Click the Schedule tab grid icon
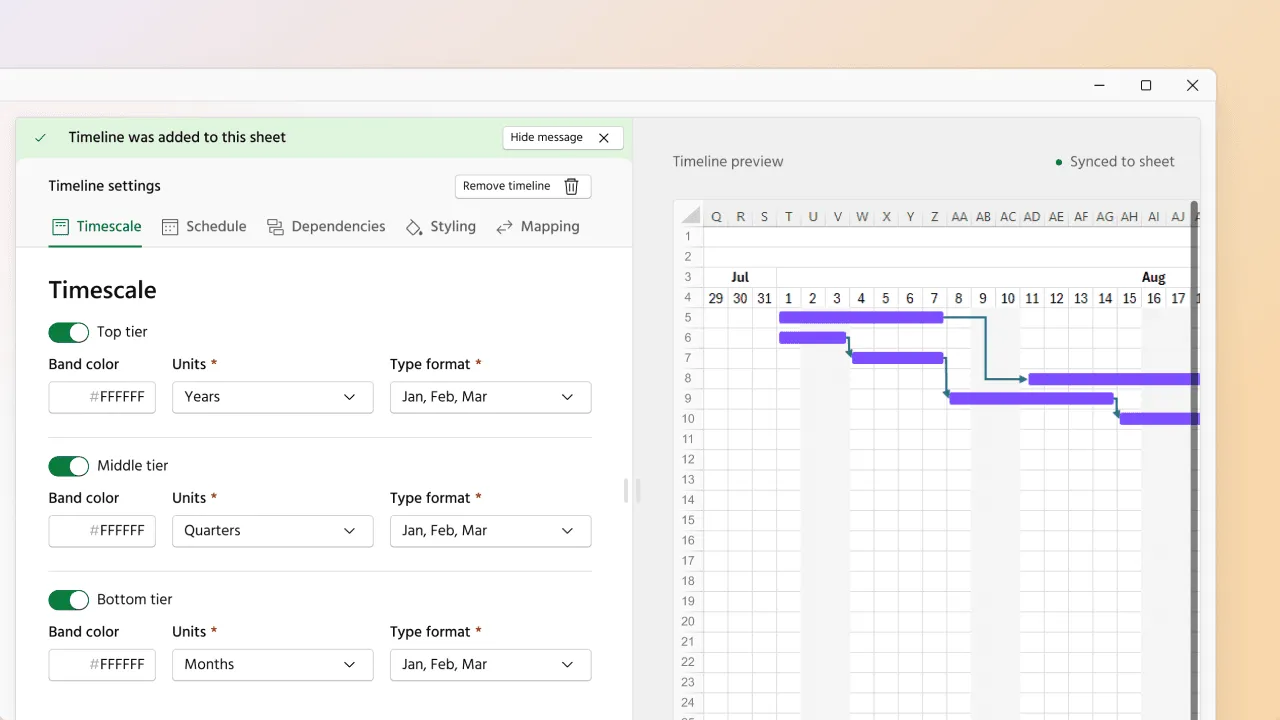Viewport: 1280px width, 720px height. click(x=170, y=227)
